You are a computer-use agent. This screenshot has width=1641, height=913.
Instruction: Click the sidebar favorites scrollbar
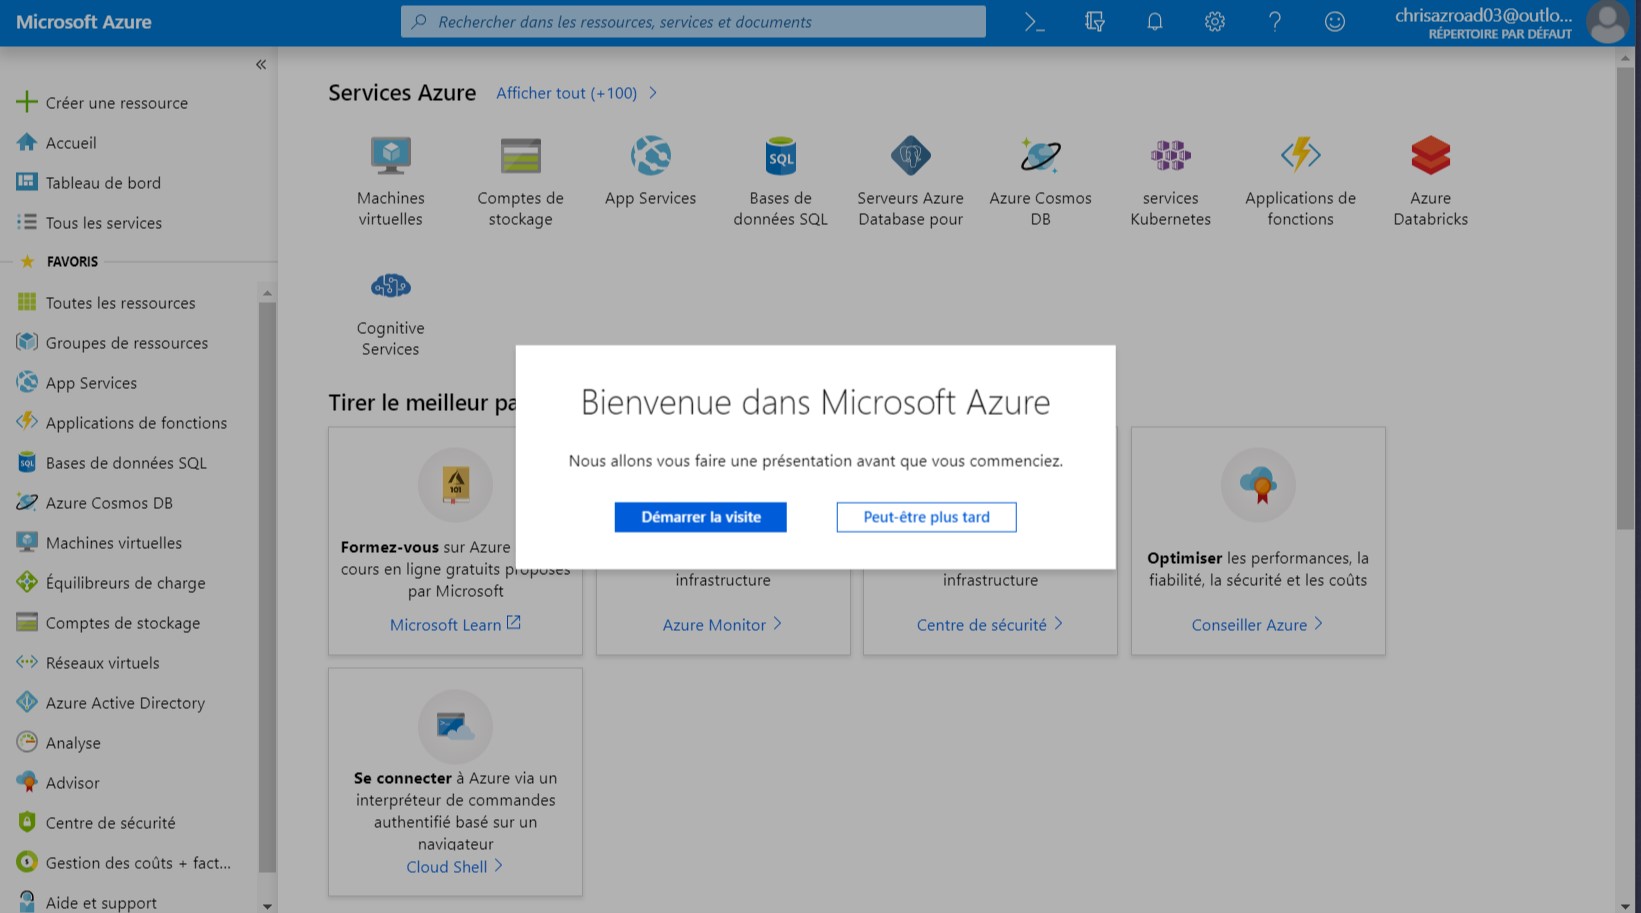266,586
